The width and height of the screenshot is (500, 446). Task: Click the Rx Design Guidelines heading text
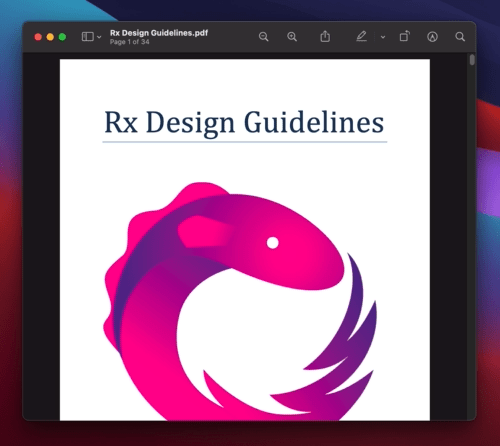coord(244,122)
